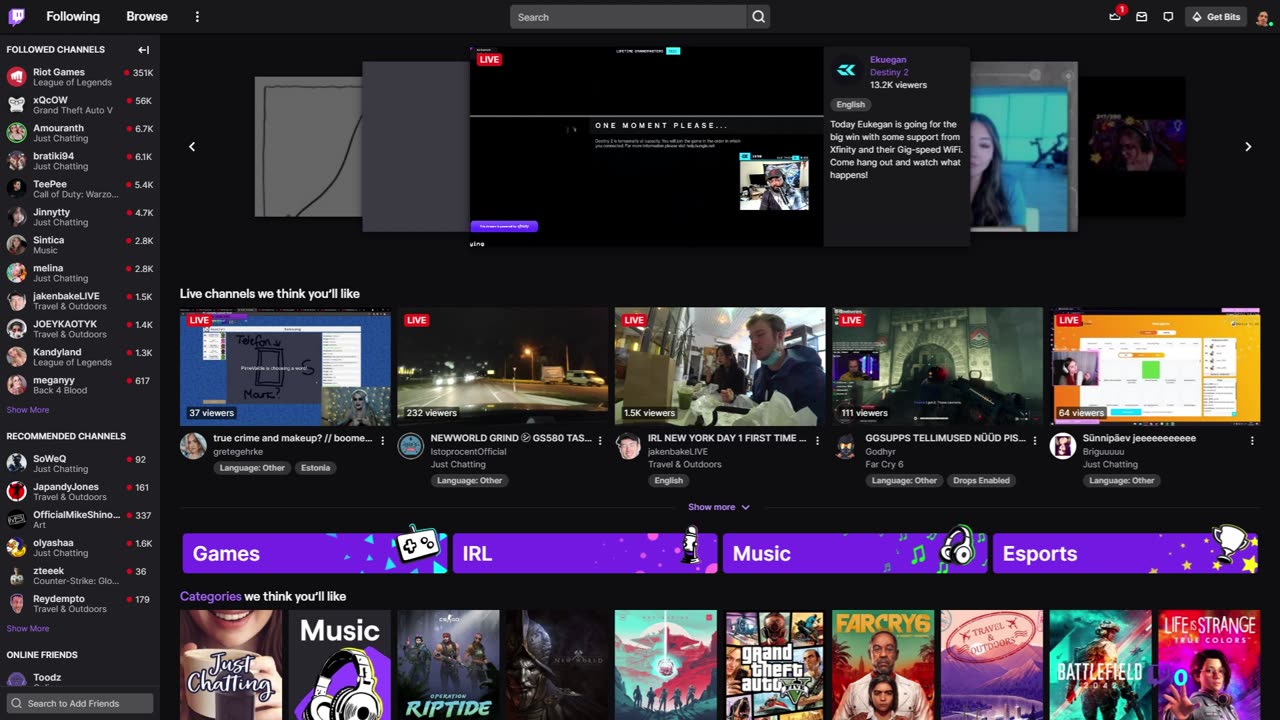Open Godhyr streamer avatar

tap(846, 446)
